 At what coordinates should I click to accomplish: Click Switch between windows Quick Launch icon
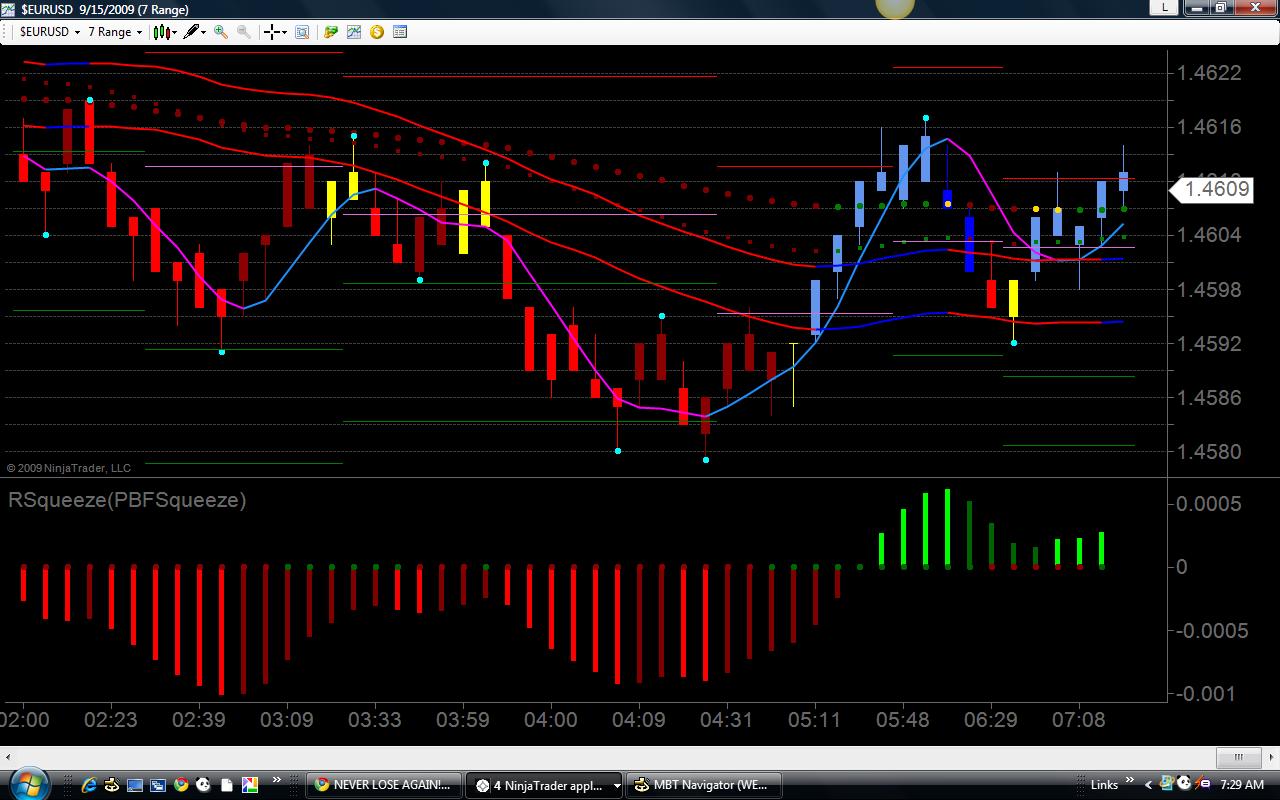coord(158,785)
